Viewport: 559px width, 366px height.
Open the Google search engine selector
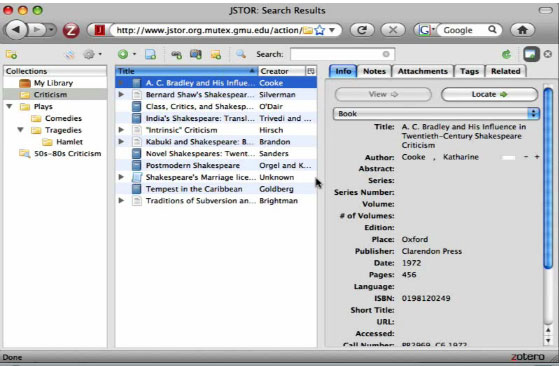(x=426, y=30)
